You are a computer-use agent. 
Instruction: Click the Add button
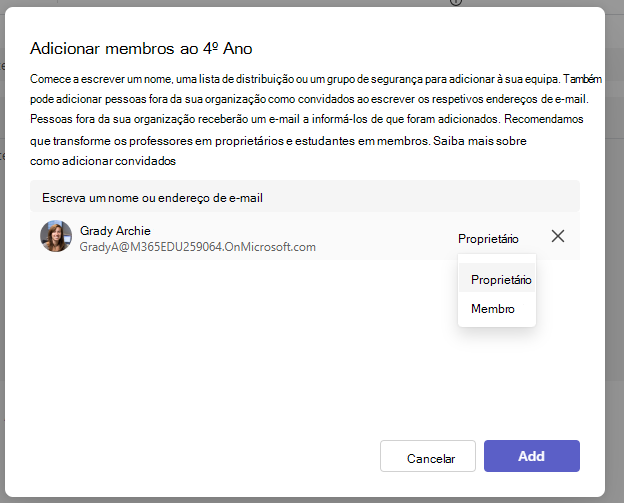[x=532, y=456]
